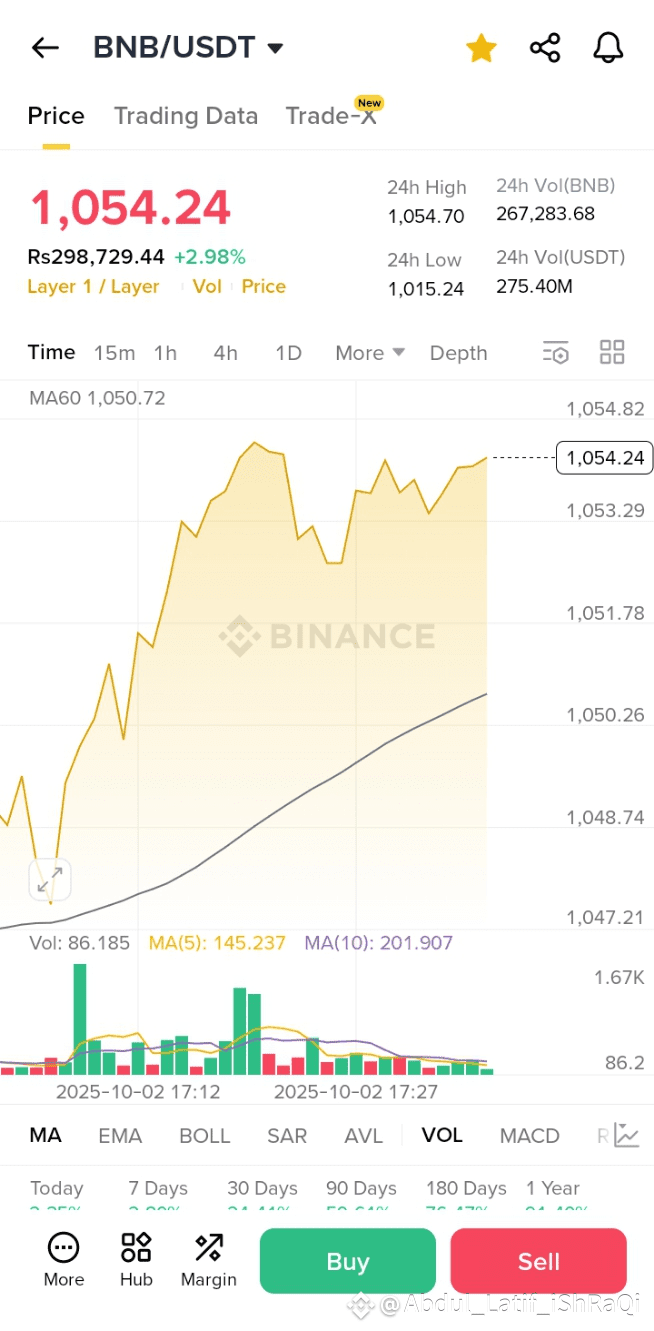
Task: Expand the More timeframe dropdown
Action: coord(370,353)
